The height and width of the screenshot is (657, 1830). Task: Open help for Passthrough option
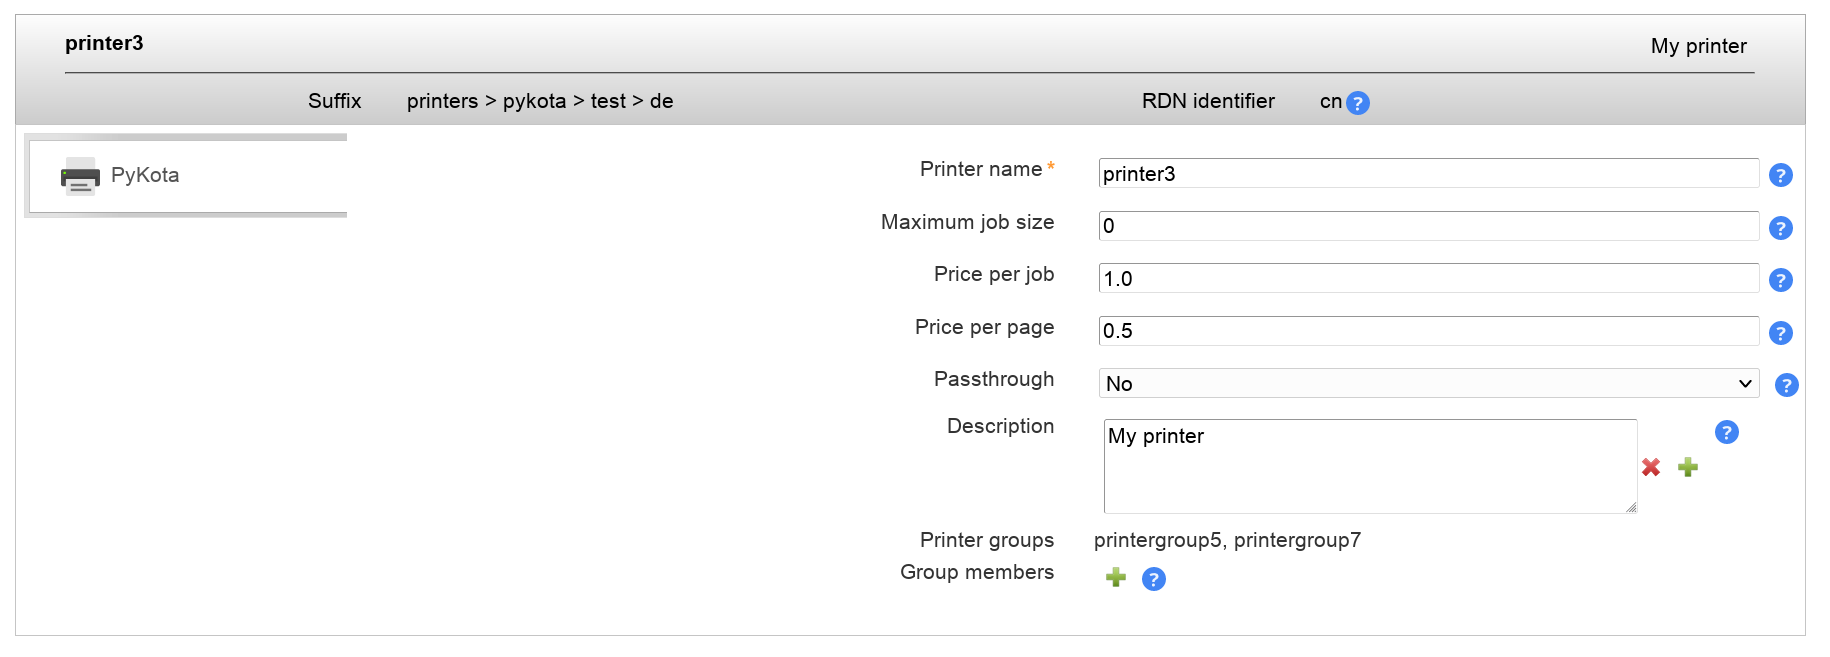pyautogui.click(x=1786, y=385)
